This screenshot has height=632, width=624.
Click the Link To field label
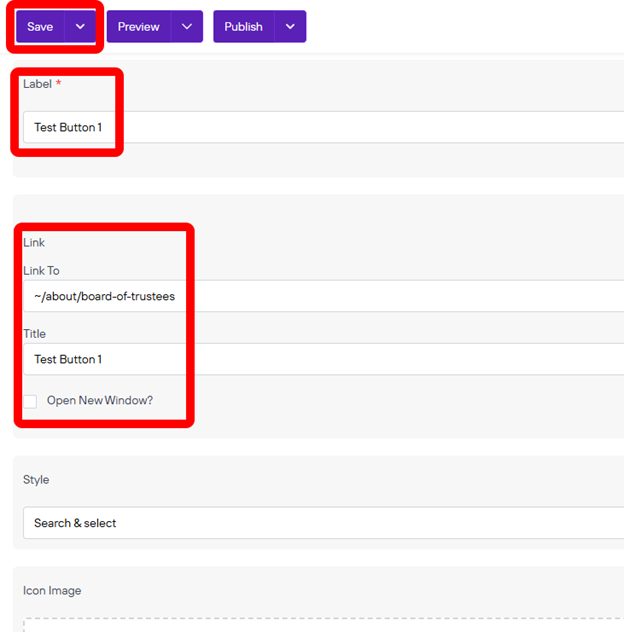point(41,270)
